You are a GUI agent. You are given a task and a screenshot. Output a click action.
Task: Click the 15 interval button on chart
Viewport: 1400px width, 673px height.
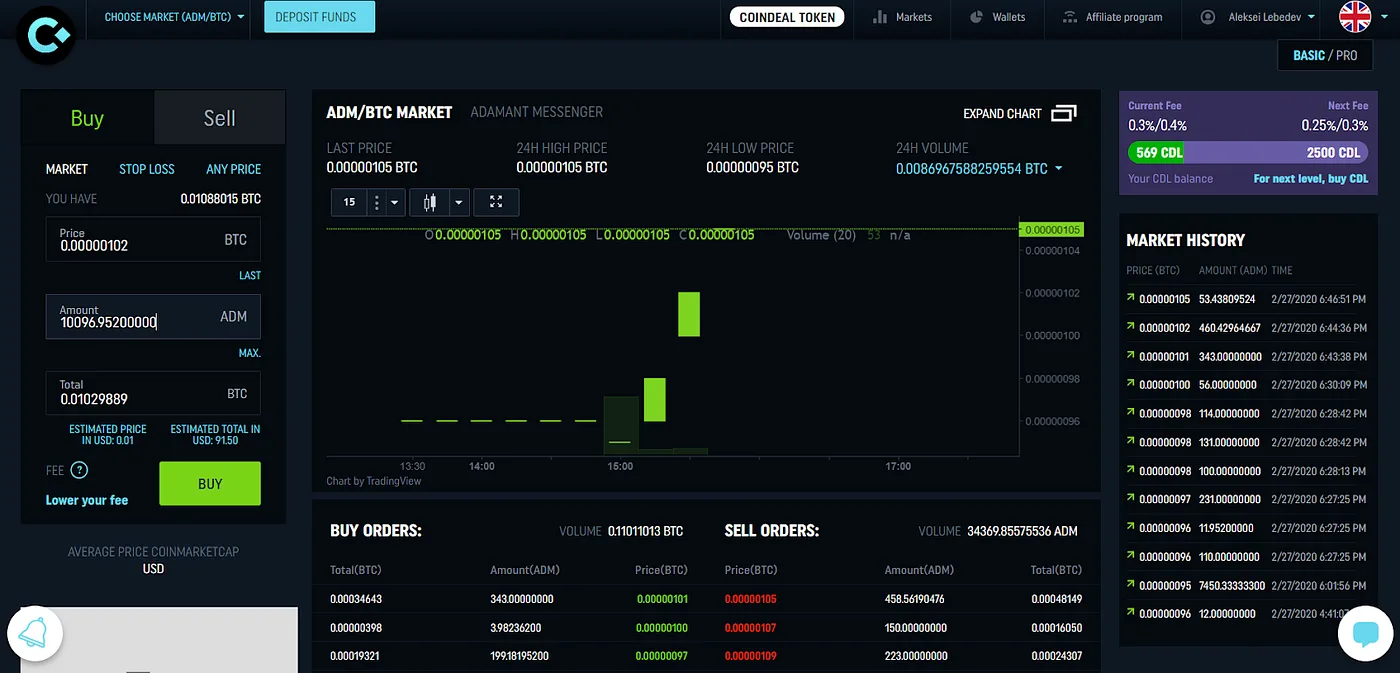coord(349,202)
